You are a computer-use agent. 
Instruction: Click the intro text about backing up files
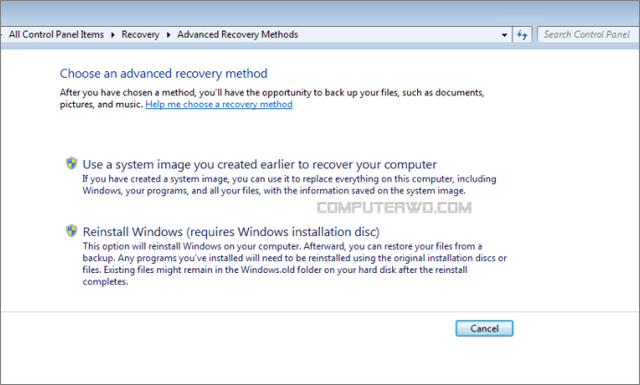(x=272, y=98)
